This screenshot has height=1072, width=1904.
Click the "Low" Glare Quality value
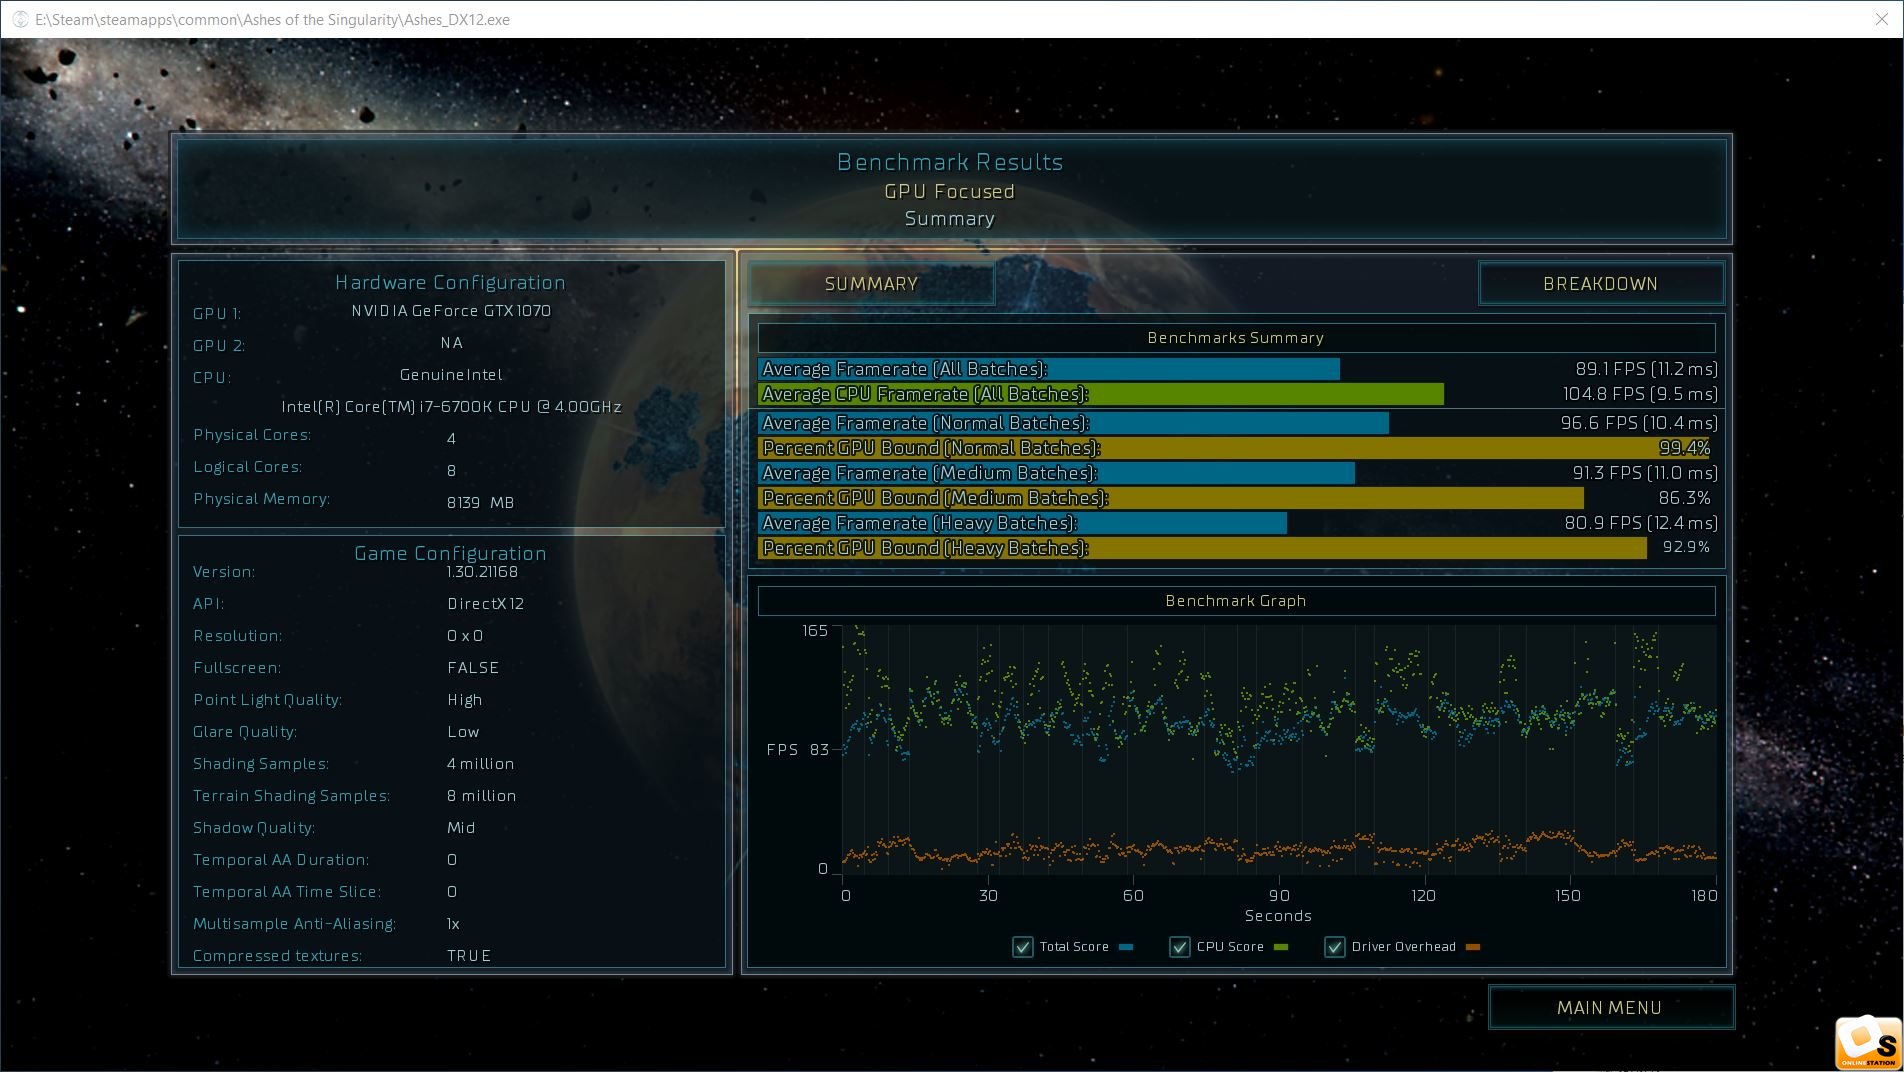(463, 732)
